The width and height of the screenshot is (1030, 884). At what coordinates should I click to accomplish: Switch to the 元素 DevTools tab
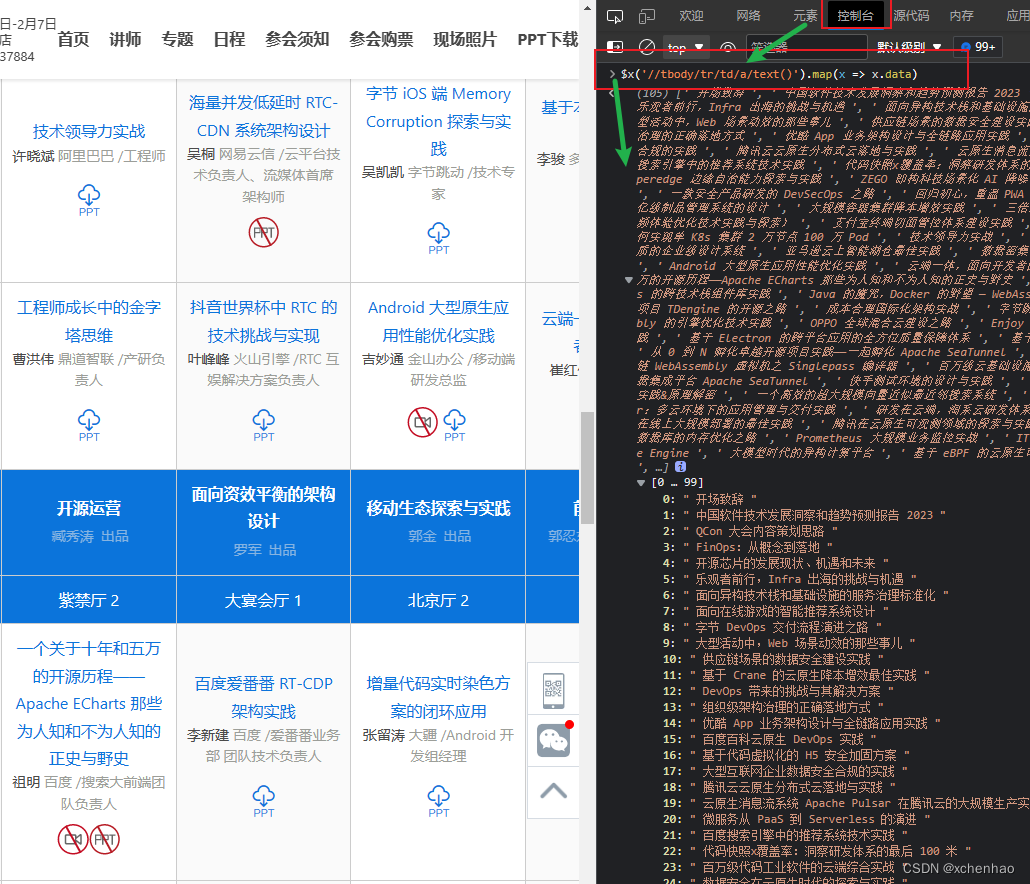(805, 16)
